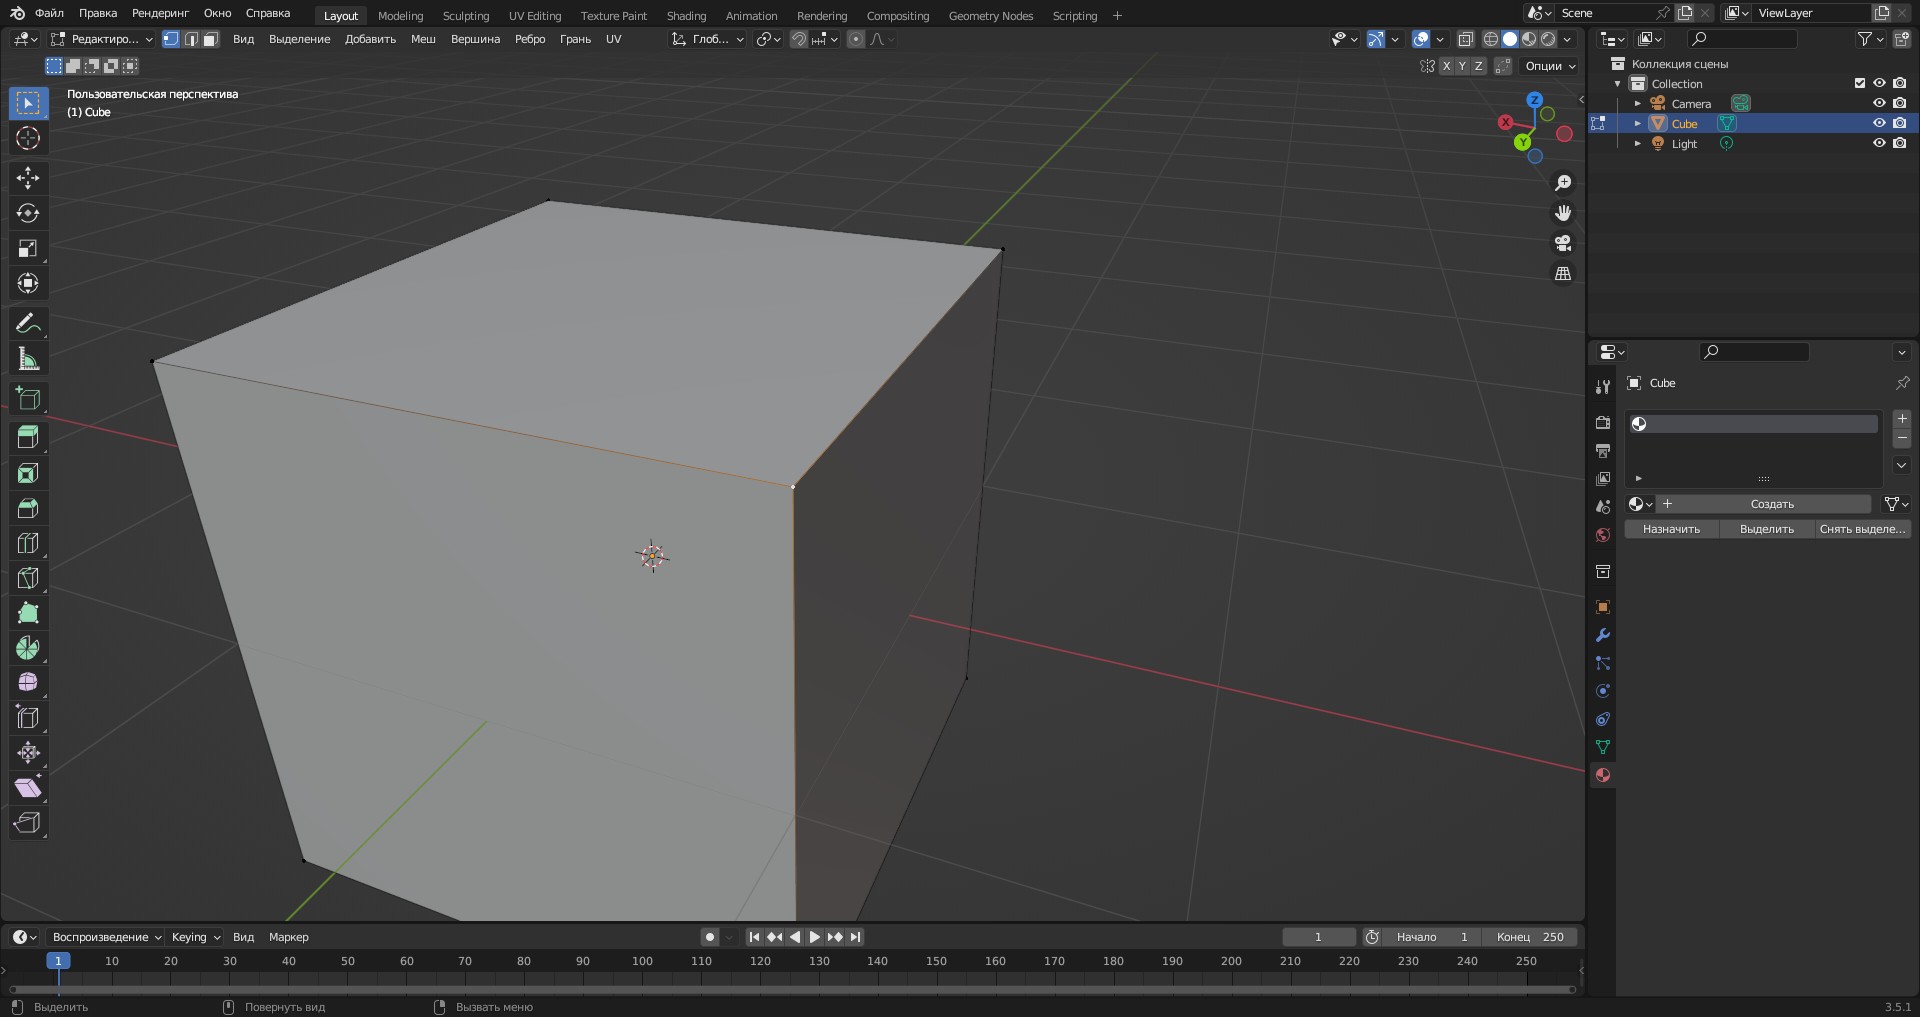The image size is (1920, 1017).
Task: Toggle the camera view icon
Action: click(1563, 243)
